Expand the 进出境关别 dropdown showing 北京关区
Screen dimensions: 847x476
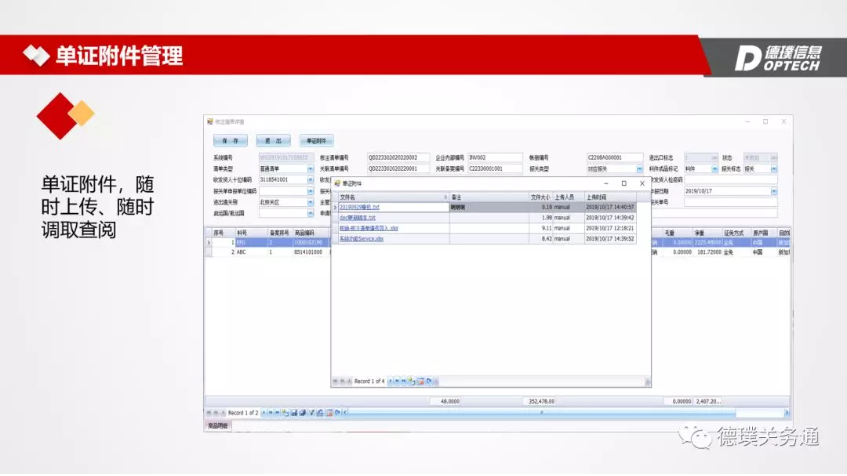click(x=311, y=202)
